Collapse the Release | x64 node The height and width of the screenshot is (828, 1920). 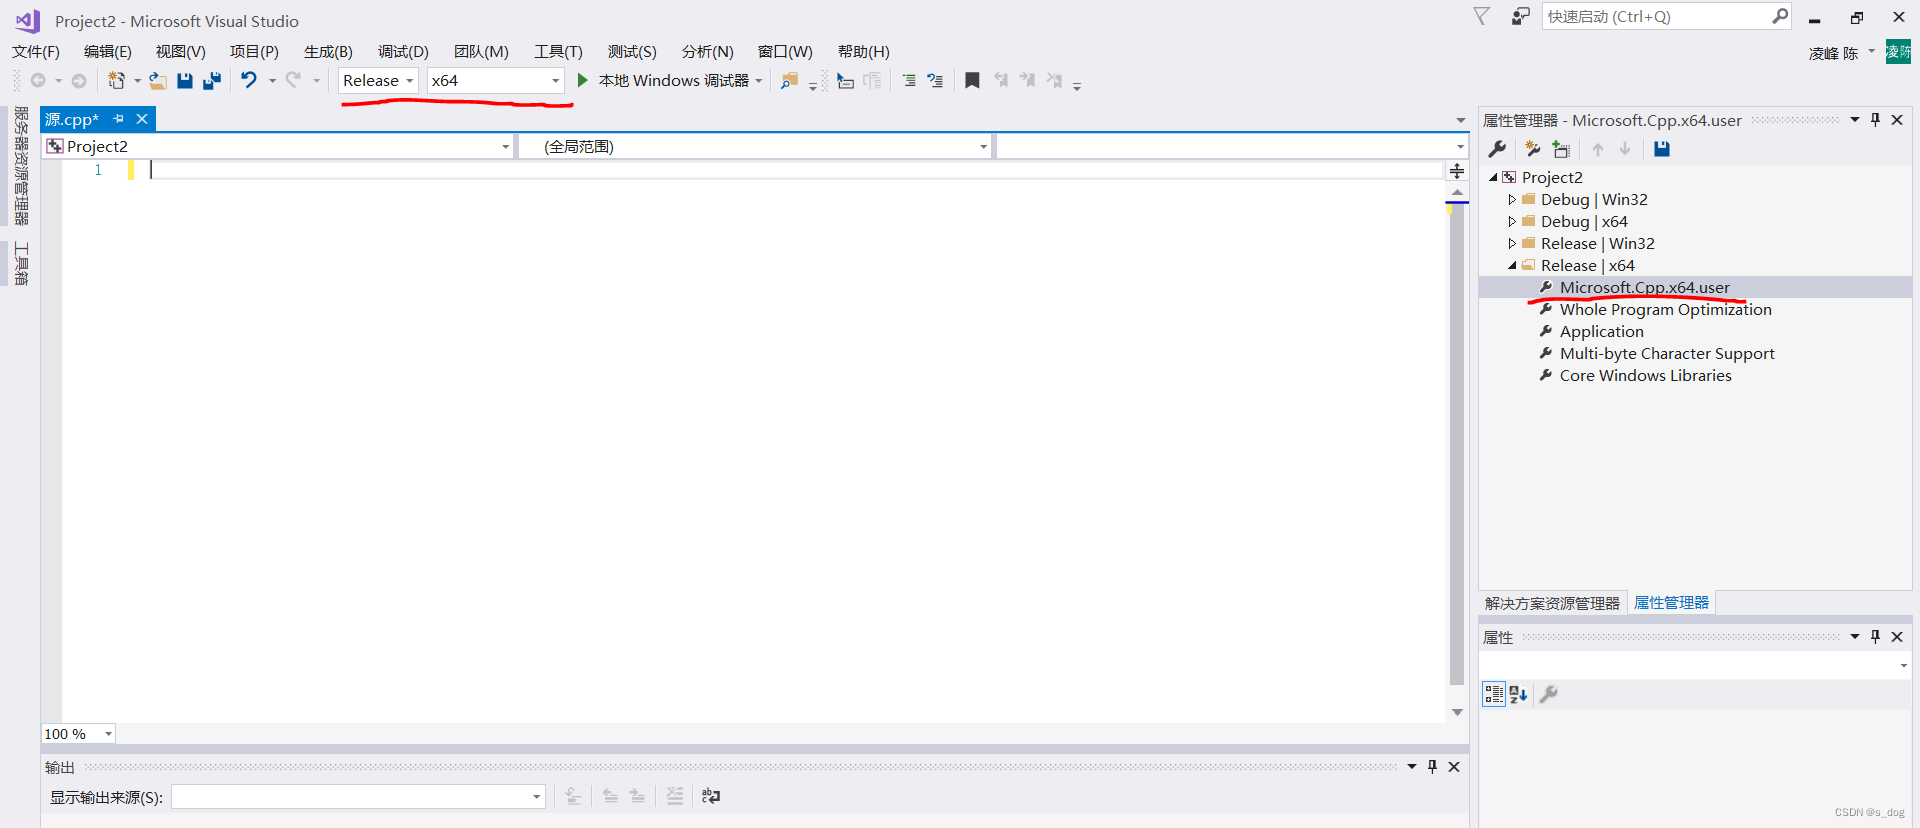[x=1511, y=266]
